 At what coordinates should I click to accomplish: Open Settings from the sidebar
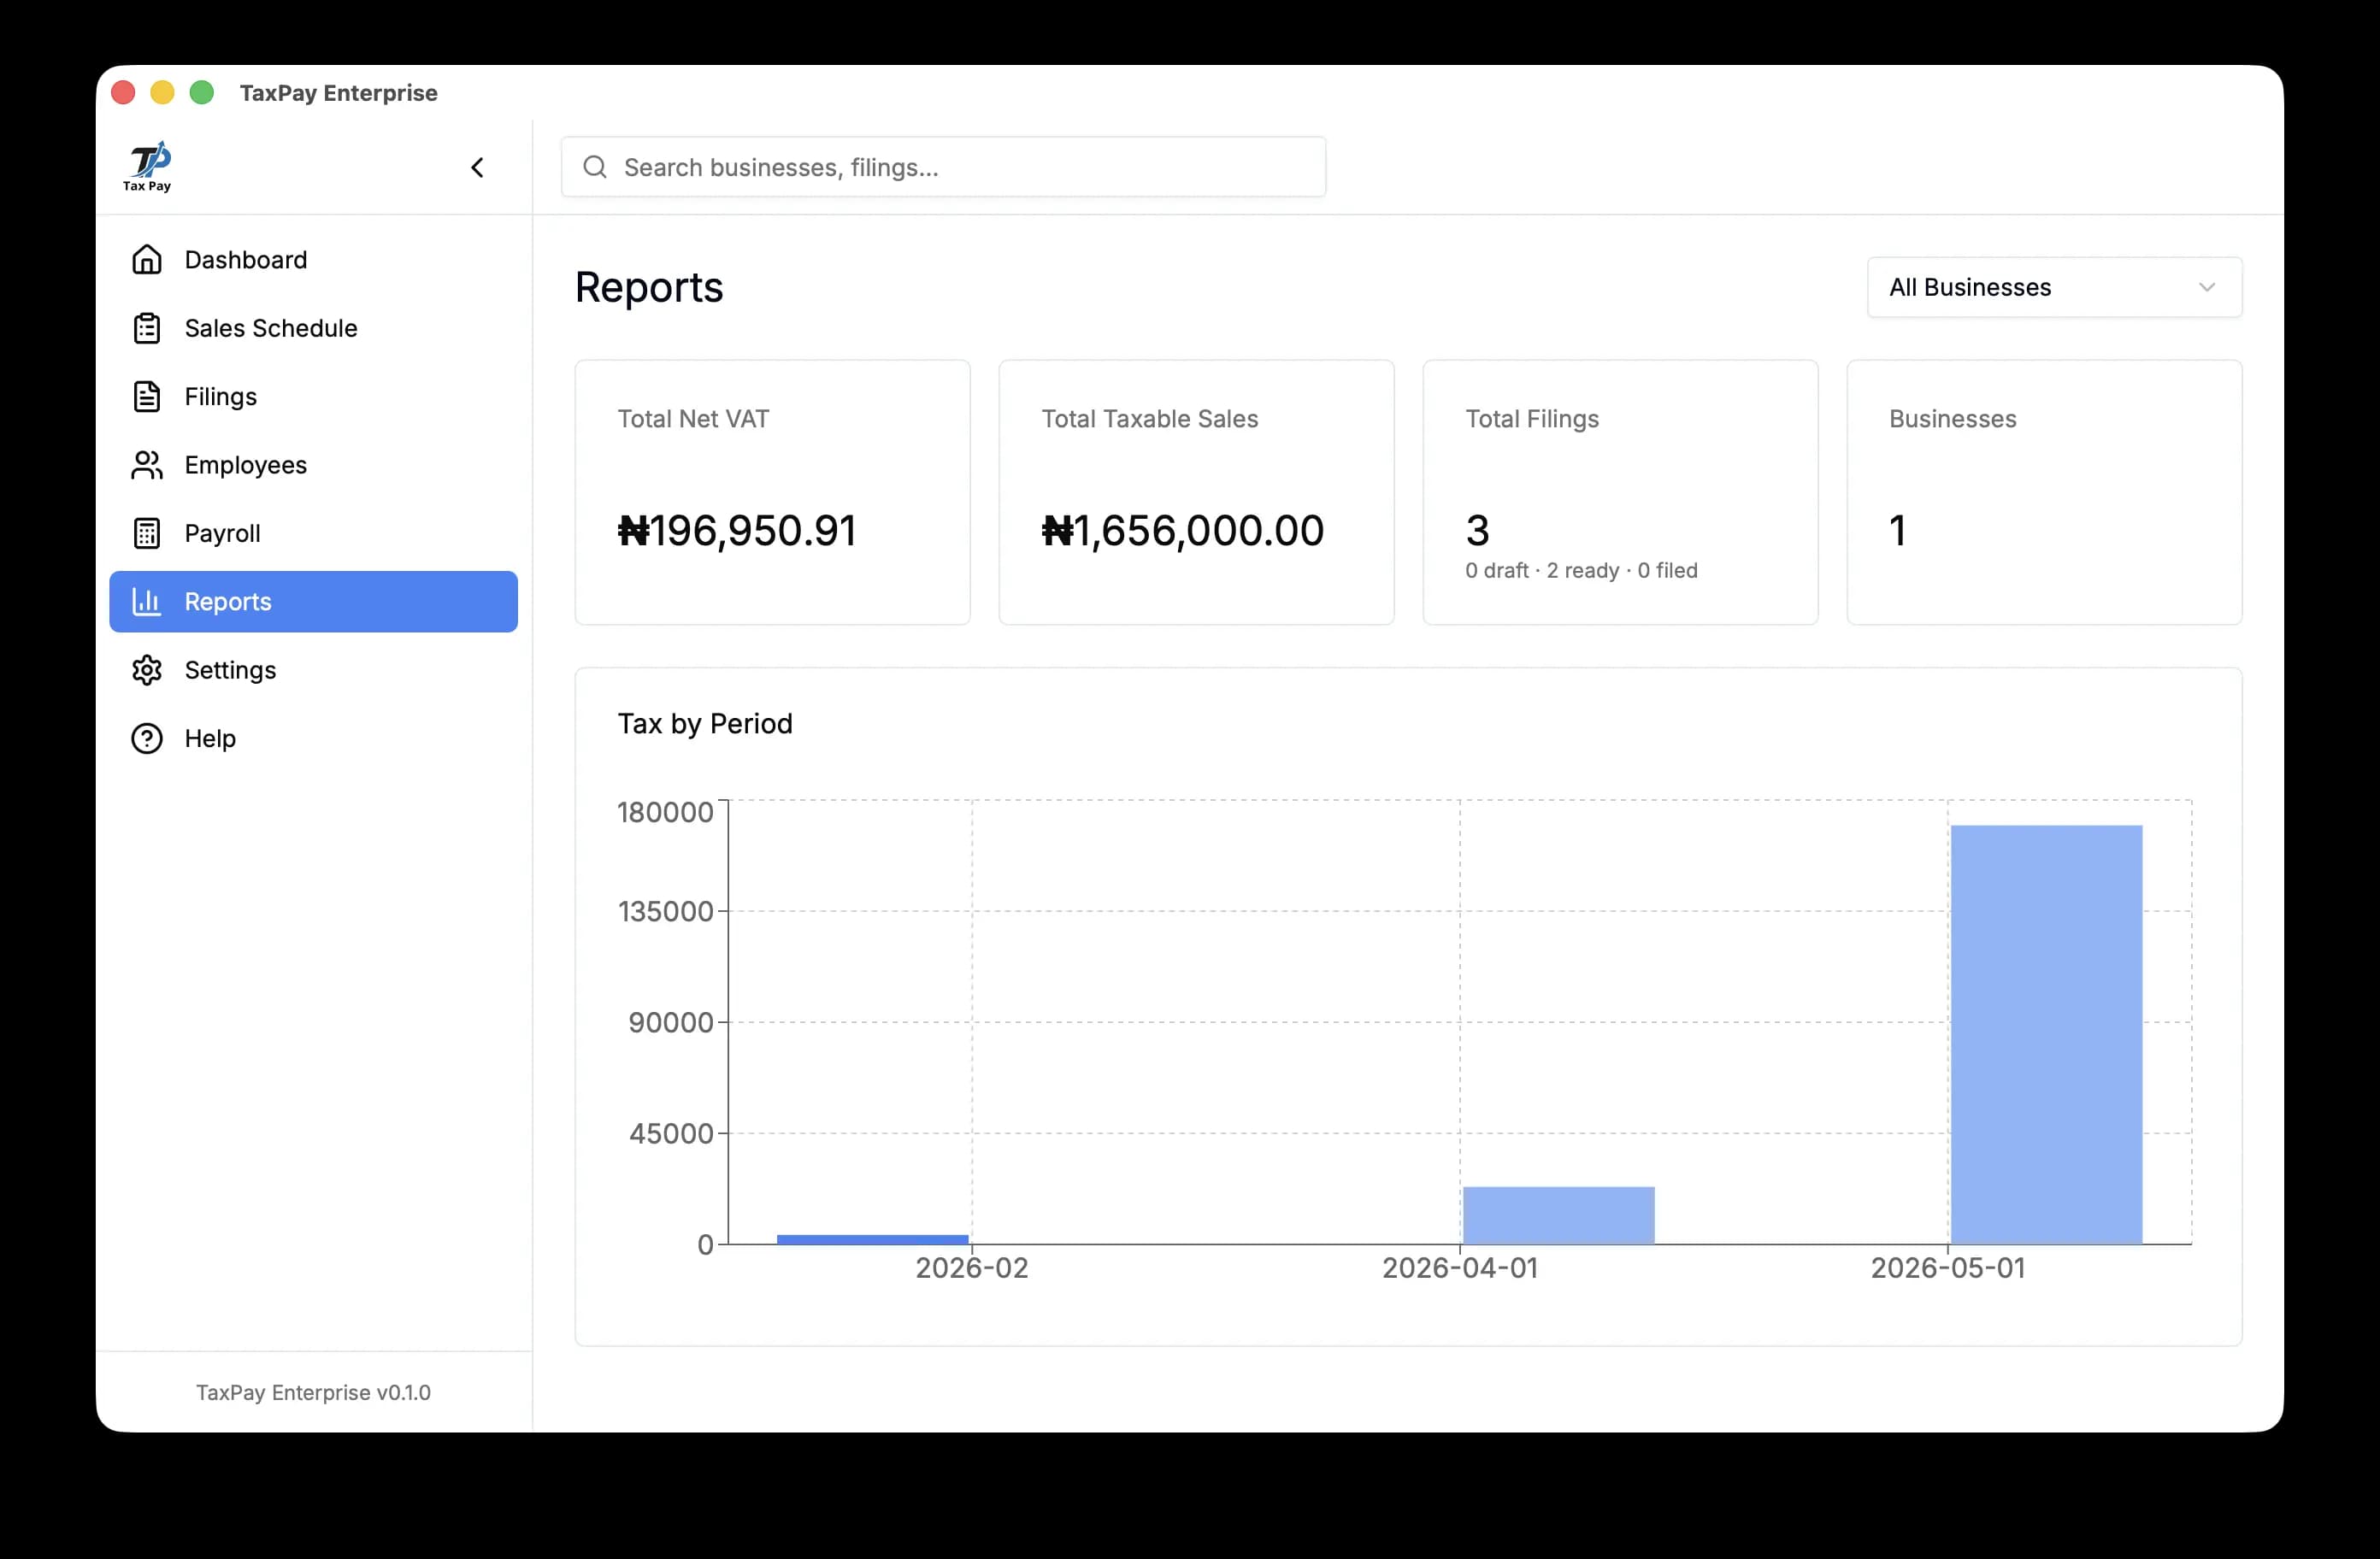[x=313, y=670]
